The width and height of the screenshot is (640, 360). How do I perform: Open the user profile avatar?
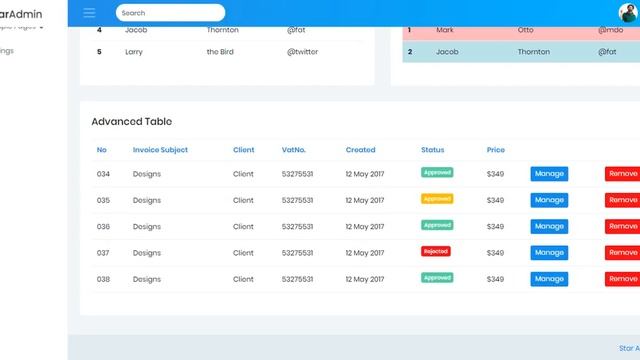(628, 13)
